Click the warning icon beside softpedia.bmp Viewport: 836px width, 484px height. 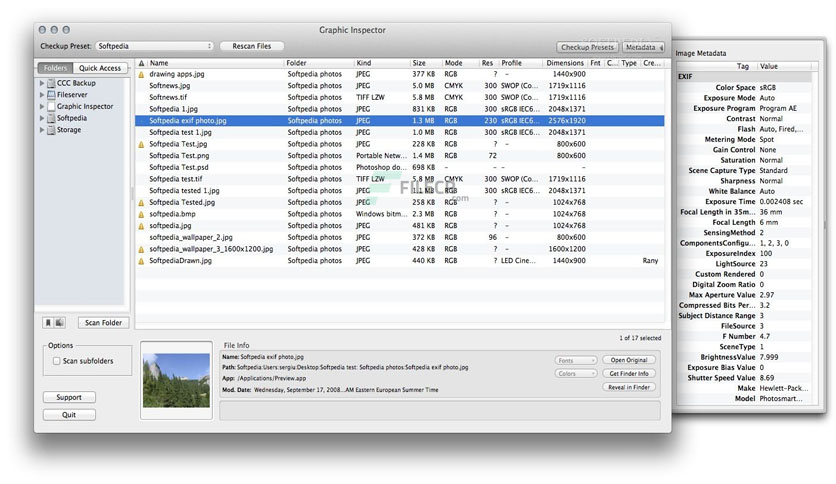[141, 214]
